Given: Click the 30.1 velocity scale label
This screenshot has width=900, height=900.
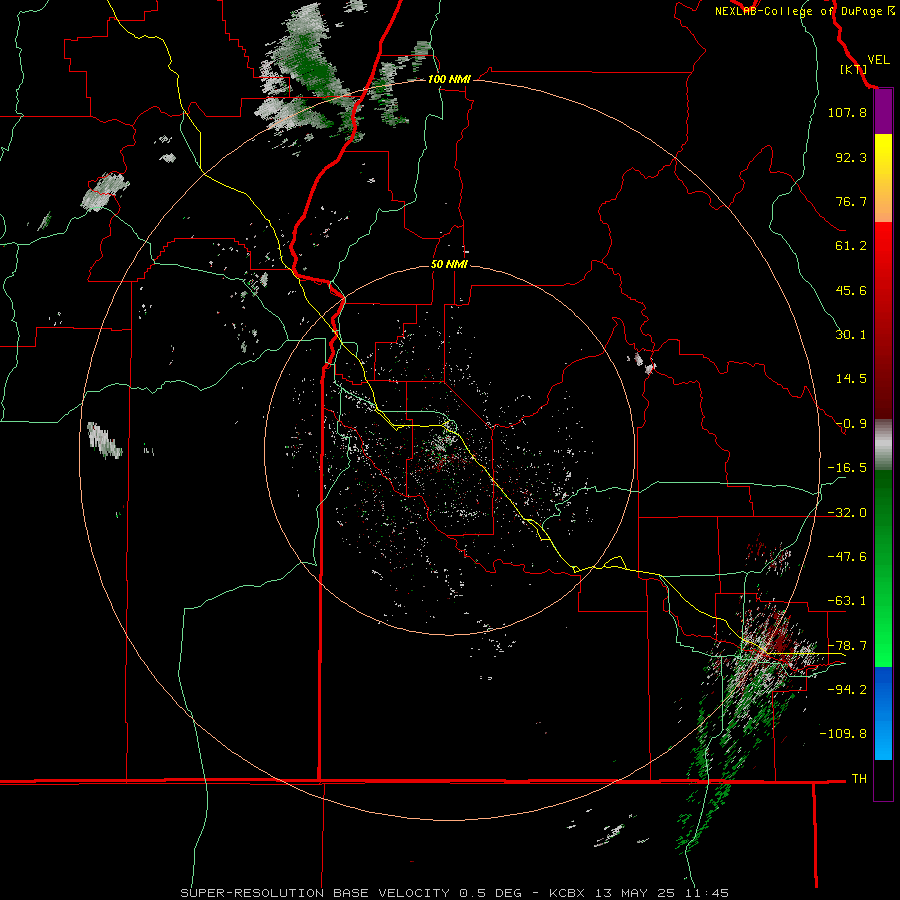Looking at the screenshot, I should pos(851,335).
